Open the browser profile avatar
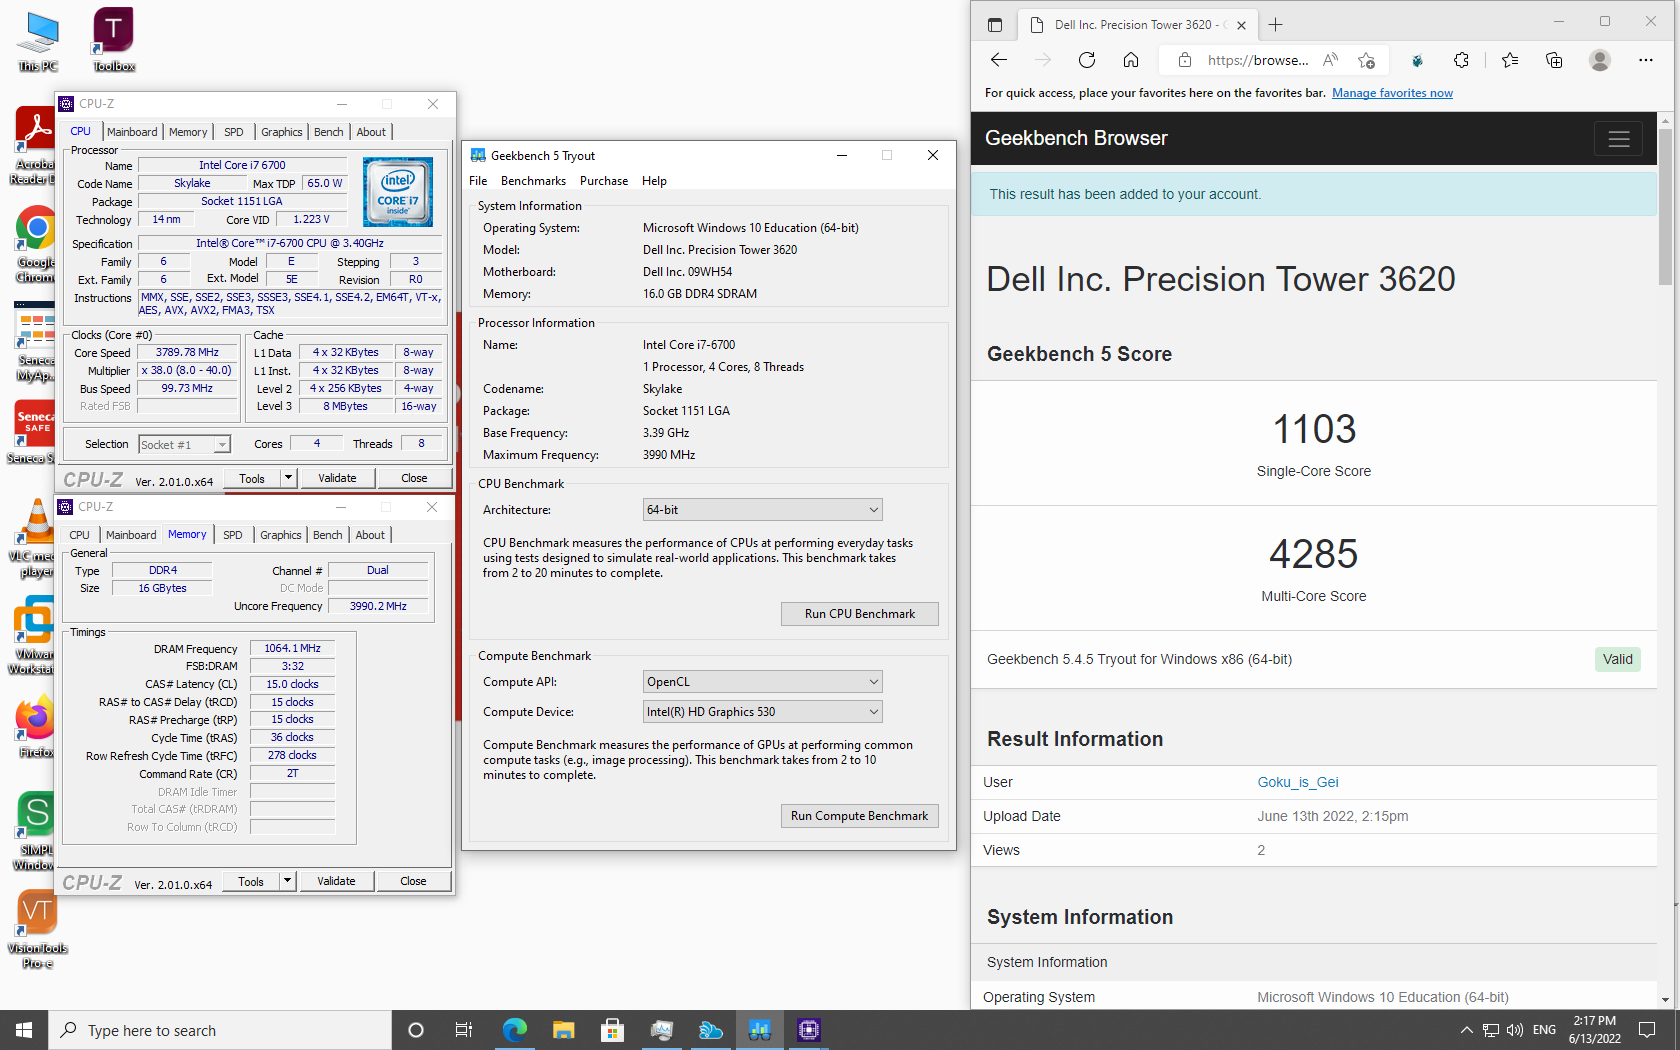This screenshot has width=1680, height=1050. tap(1600, 60)
